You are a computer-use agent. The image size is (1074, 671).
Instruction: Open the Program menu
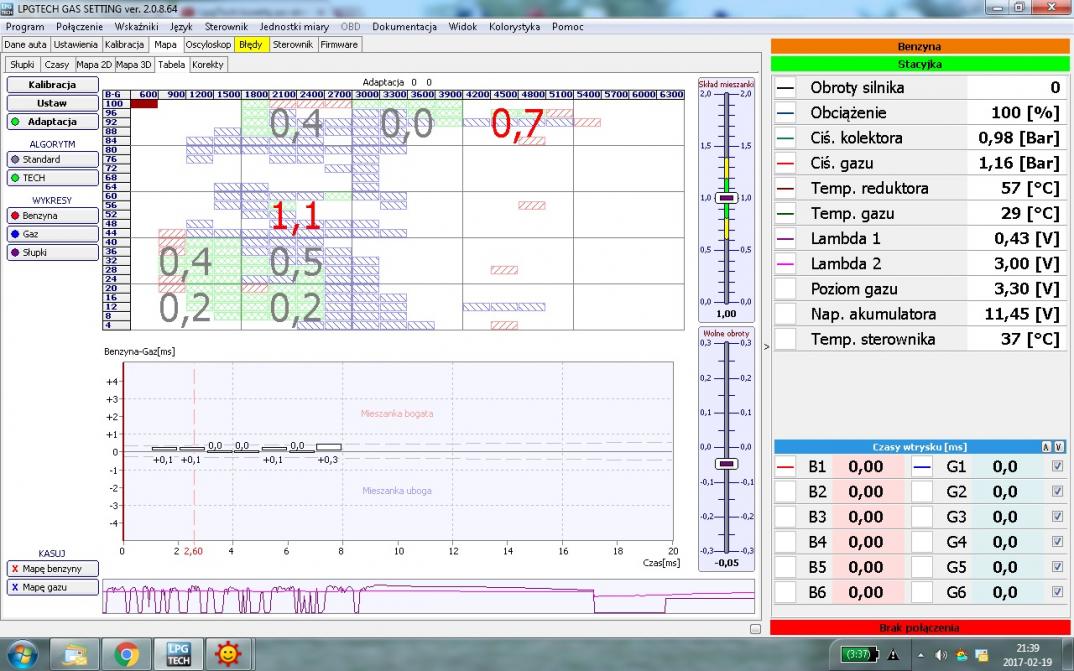coord(25,27)
